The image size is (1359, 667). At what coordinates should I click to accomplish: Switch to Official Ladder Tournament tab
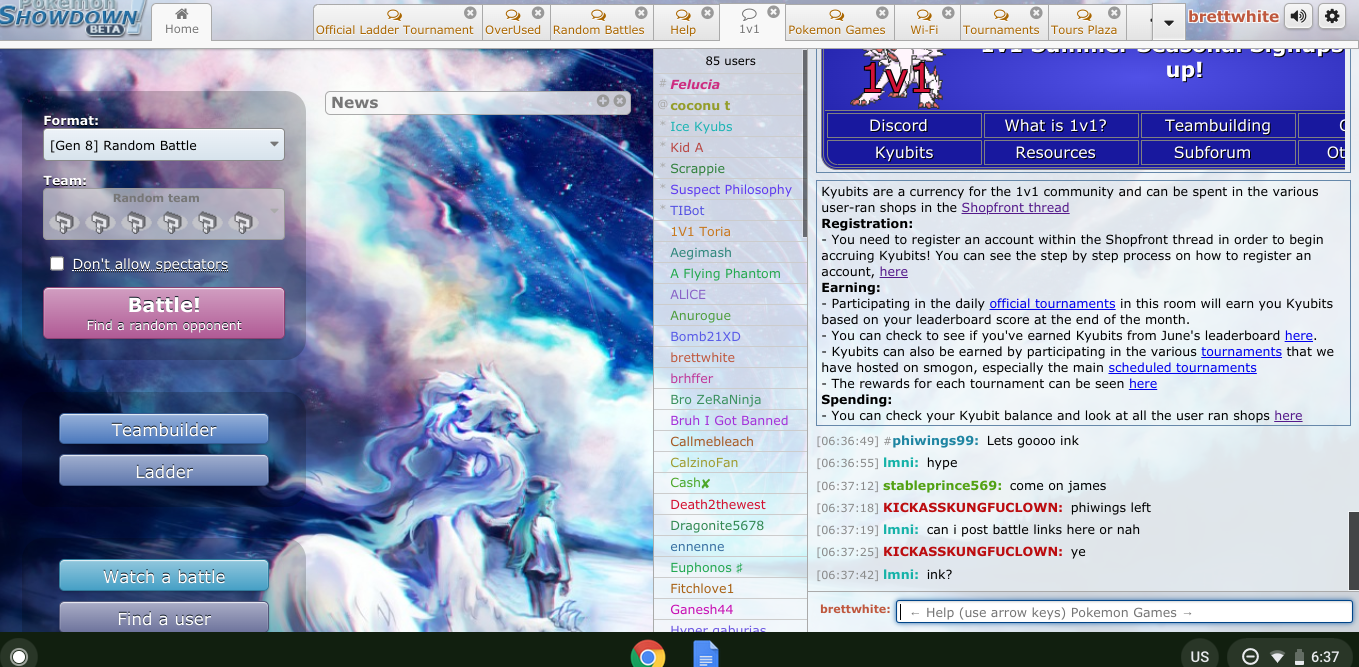pos(394,22)
